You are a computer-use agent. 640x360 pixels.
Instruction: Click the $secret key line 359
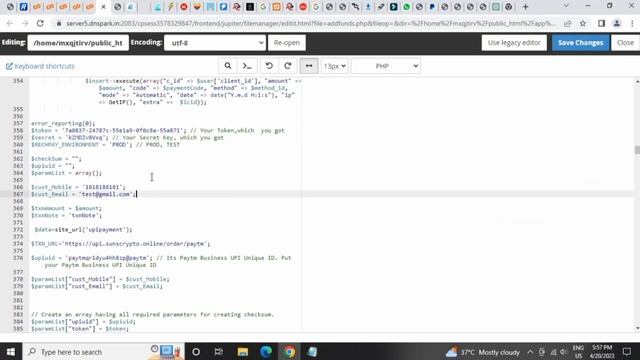[x=127, y=138]
